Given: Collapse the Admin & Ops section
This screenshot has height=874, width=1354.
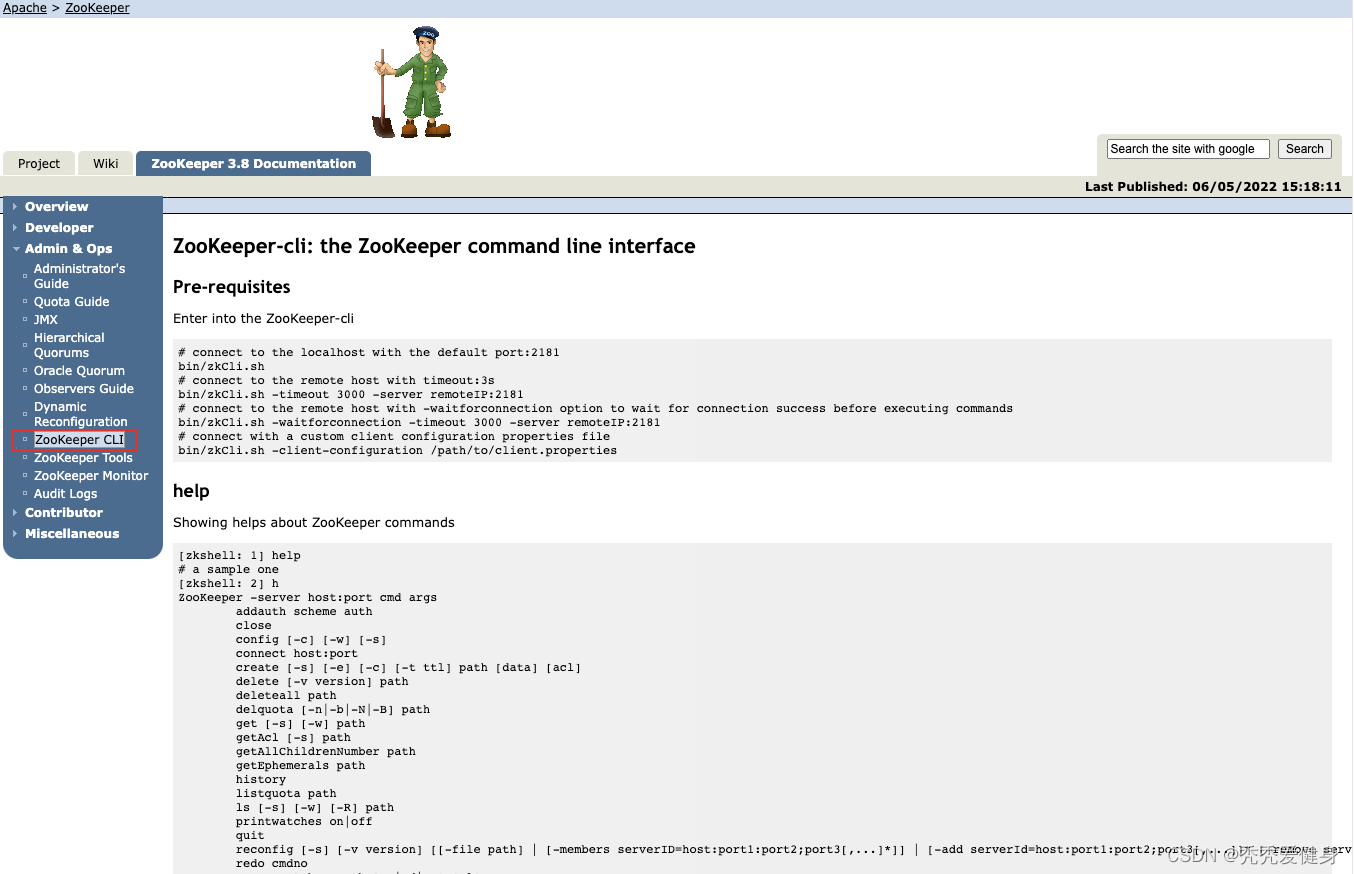Looking at the screenshot, I should click(x=68, y=249).
